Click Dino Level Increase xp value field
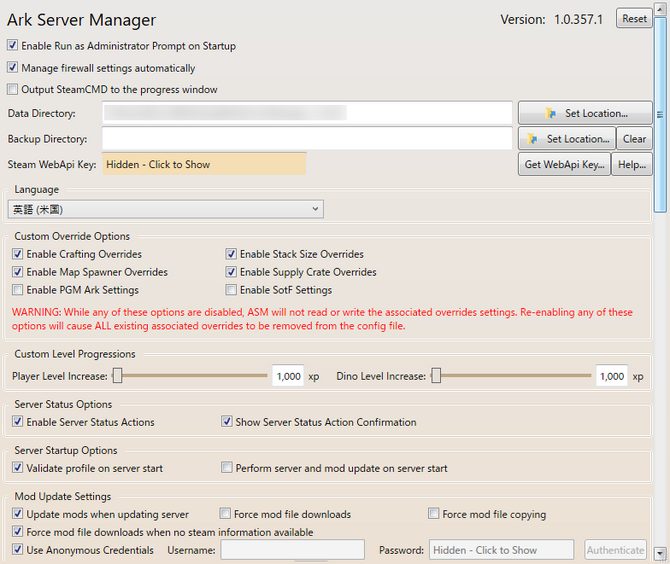The height and width of the screenshot is (564, 670). pos(611,376)
